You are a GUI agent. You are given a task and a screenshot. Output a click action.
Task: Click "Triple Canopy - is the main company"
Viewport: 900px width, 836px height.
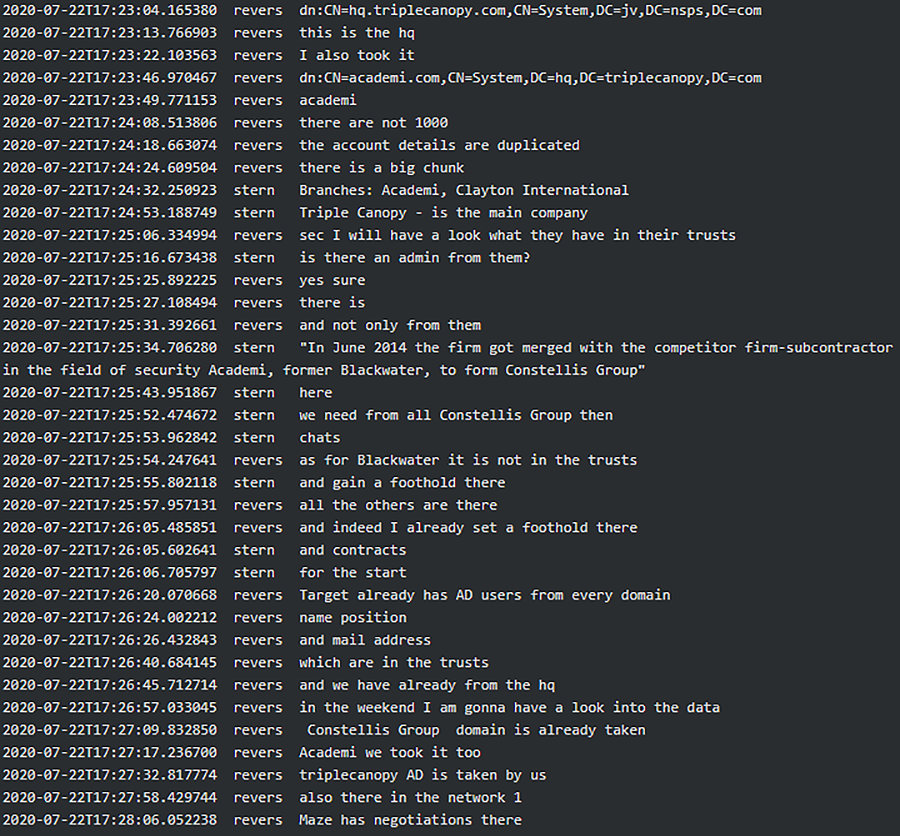443,213
